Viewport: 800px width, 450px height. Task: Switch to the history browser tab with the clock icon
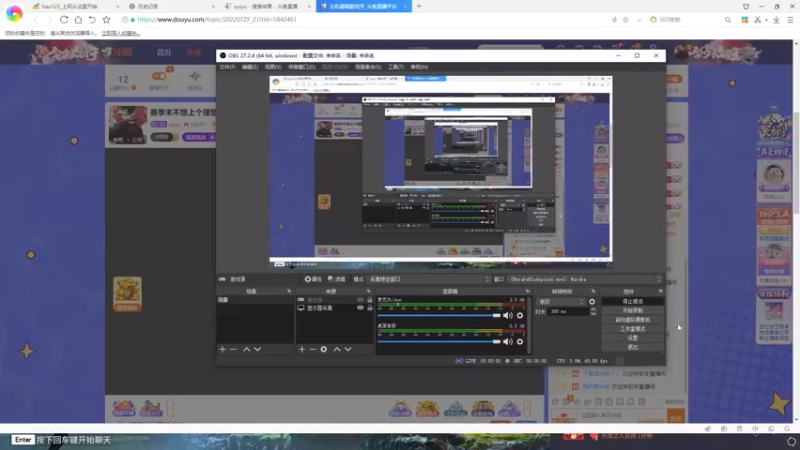(x=170, y=6)
